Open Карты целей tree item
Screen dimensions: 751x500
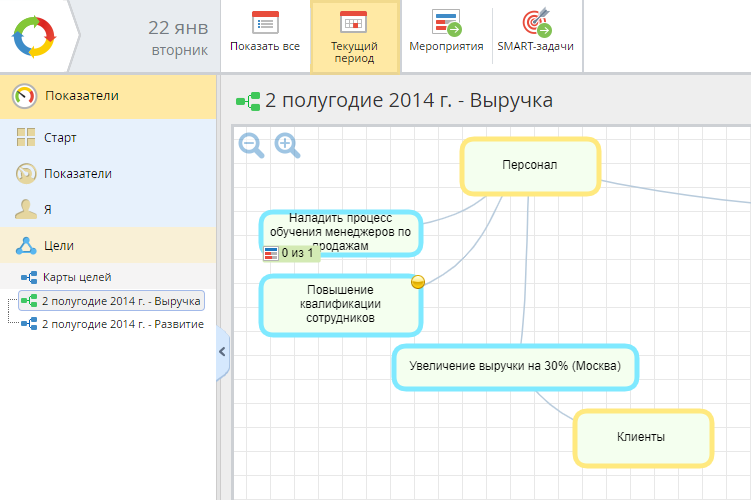76,277
